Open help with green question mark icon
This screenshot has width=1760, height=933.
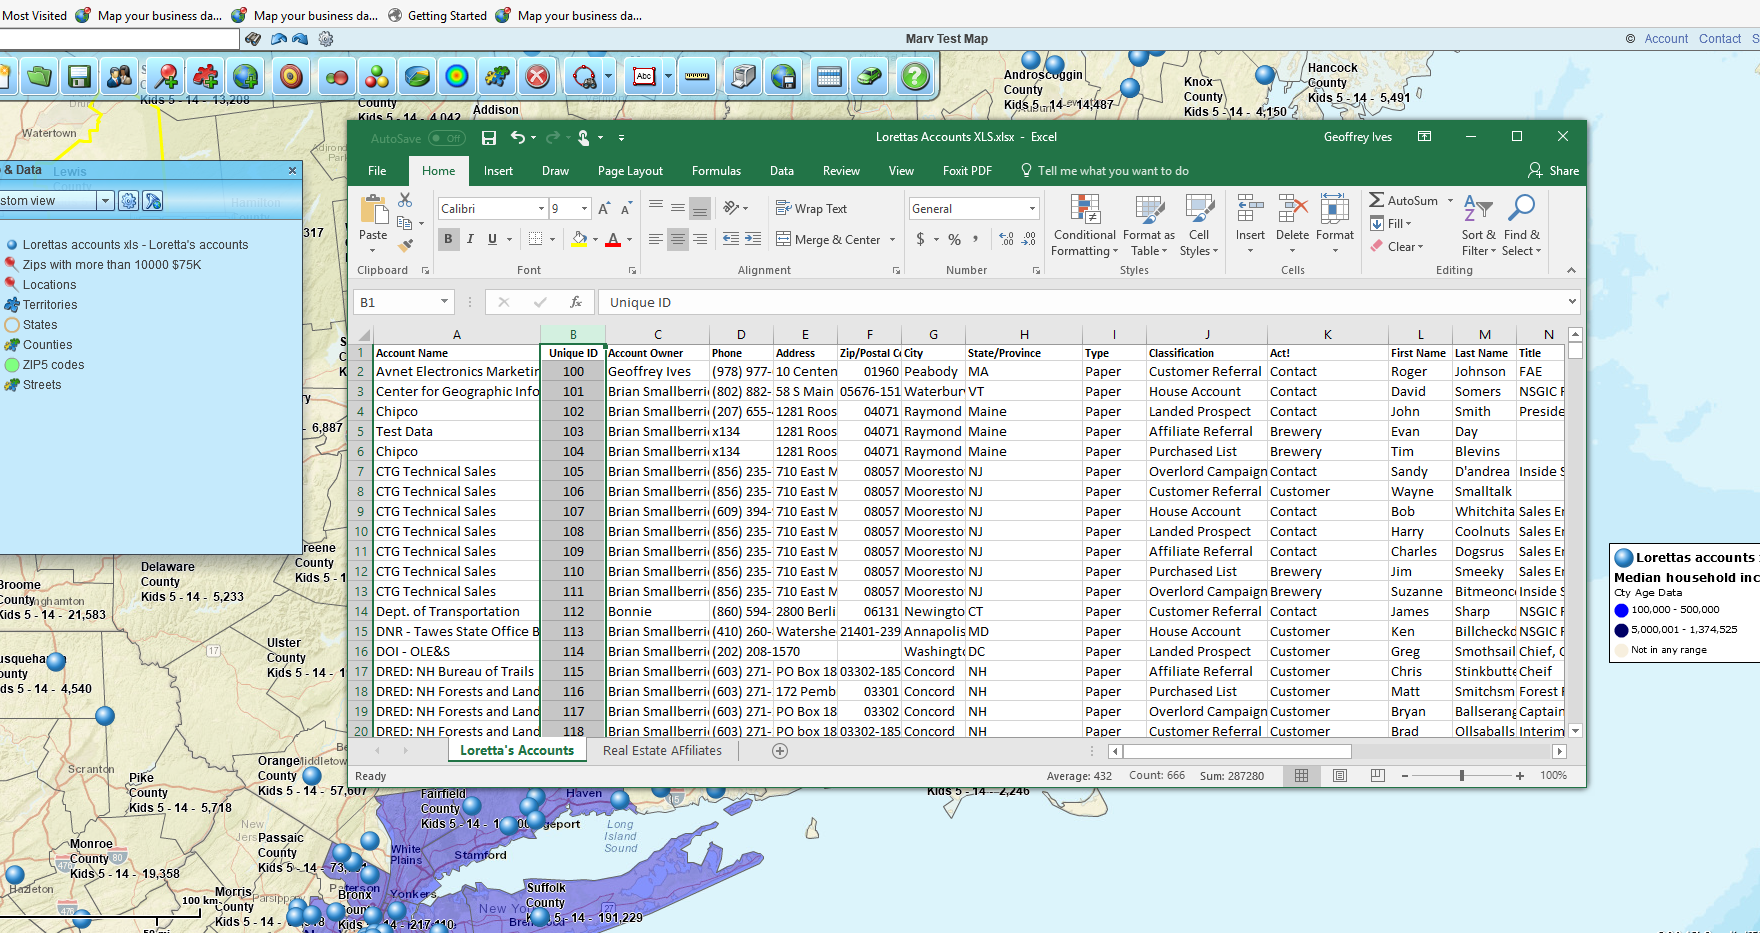(915, 77)
